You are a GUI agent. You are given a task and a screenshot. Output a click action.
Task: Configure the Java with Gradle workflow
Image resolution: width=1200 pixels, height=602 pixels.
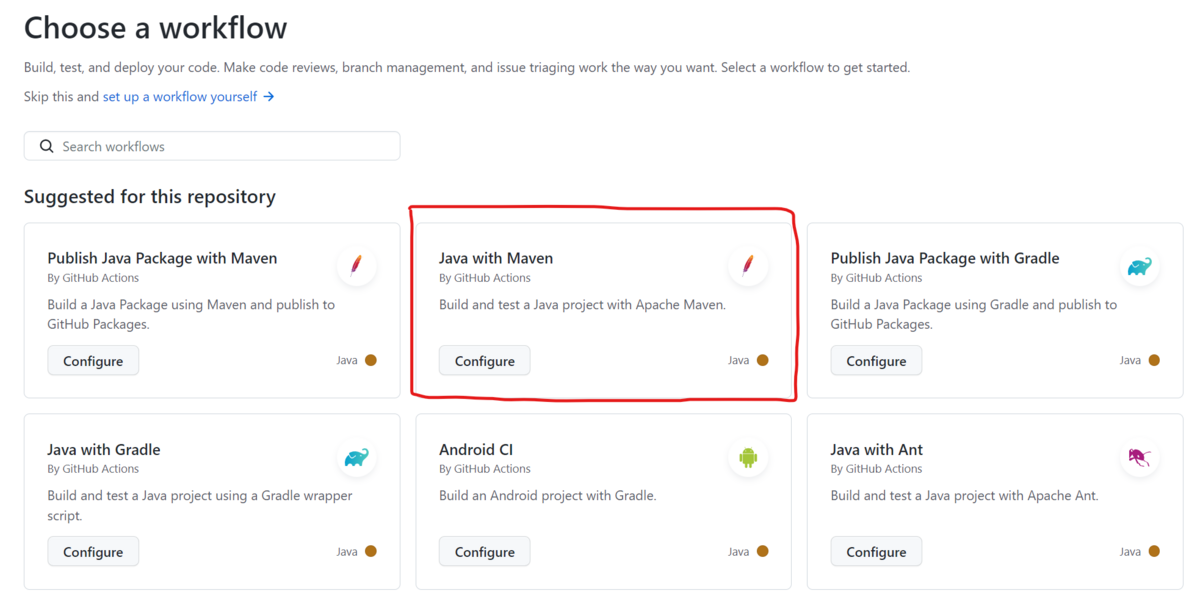[93, 552]
